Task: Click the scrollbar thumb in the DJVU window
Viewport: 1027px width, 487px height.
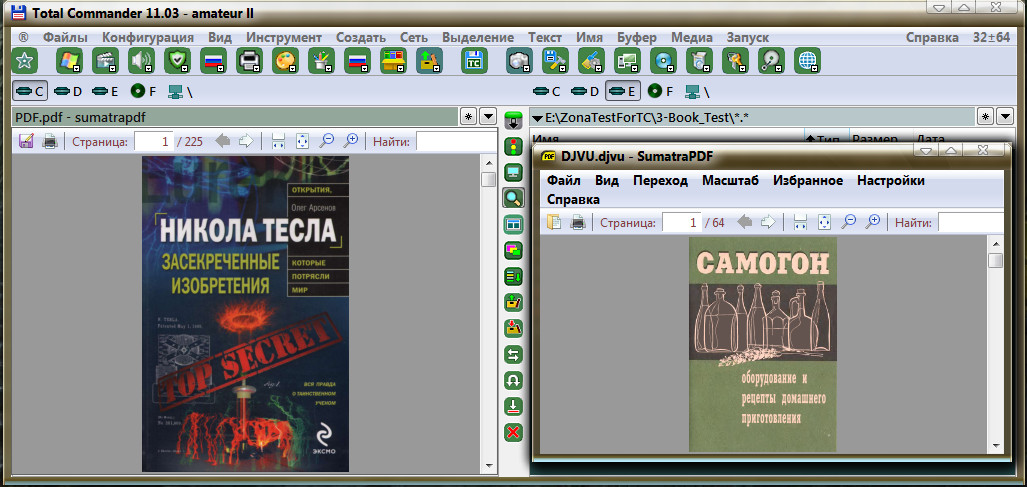Action: click(x=996, y=260)
